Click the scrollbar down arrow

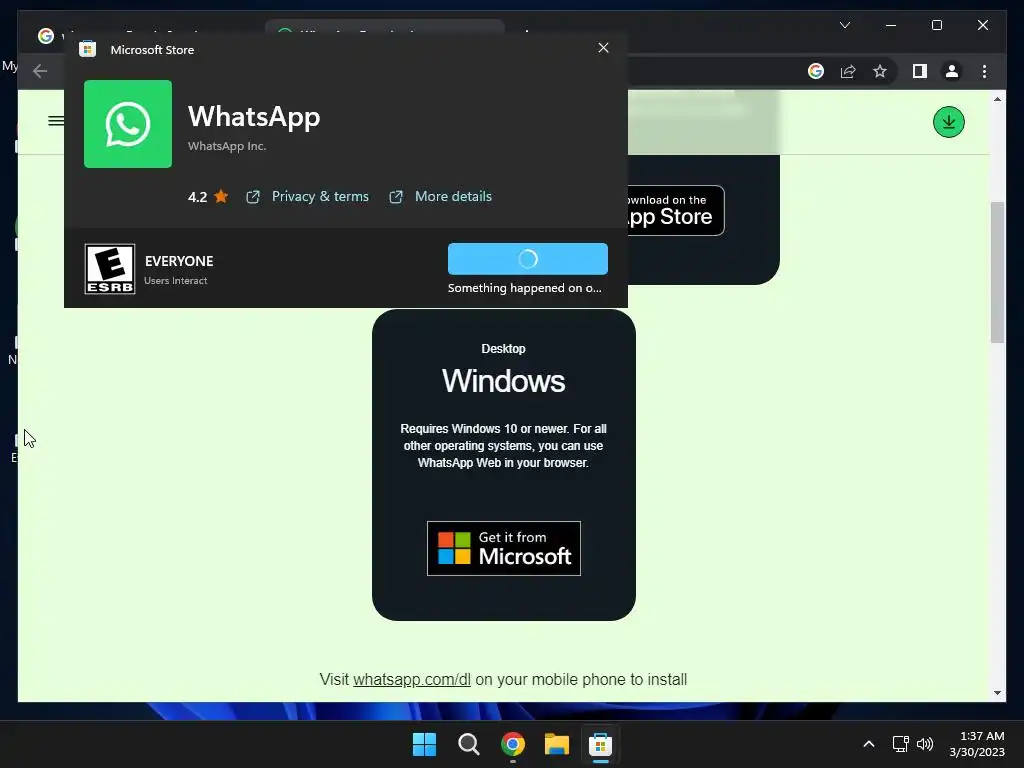(997, 693)
